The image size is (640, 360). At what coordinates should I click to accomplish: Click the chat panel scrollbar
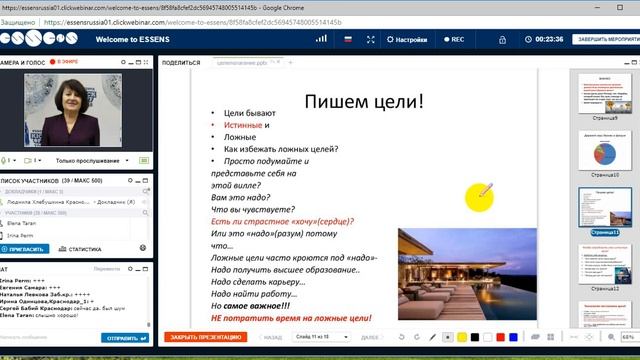pyautogui.click(x=149, y=324)
